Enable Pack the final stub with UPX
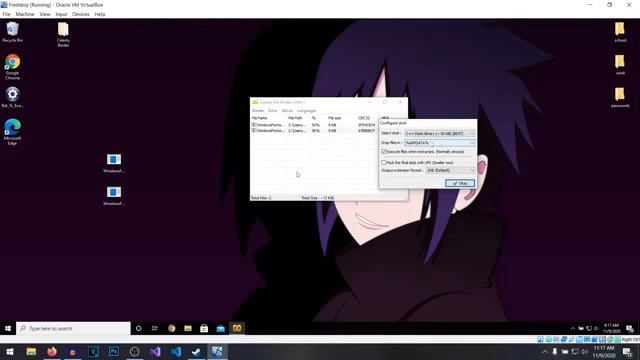 tap(384, 162)
